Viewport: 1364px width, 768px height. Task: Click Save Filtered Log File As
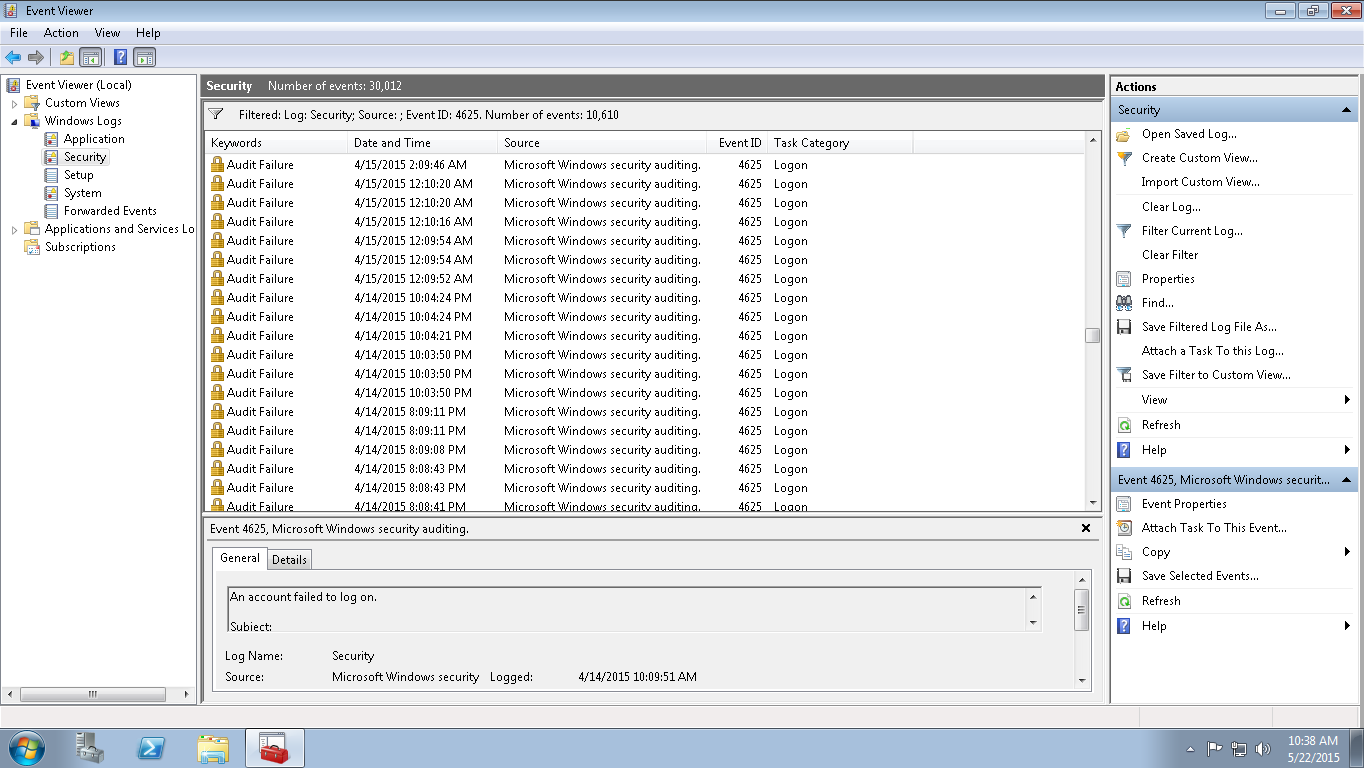click(x=1209, y=327)
